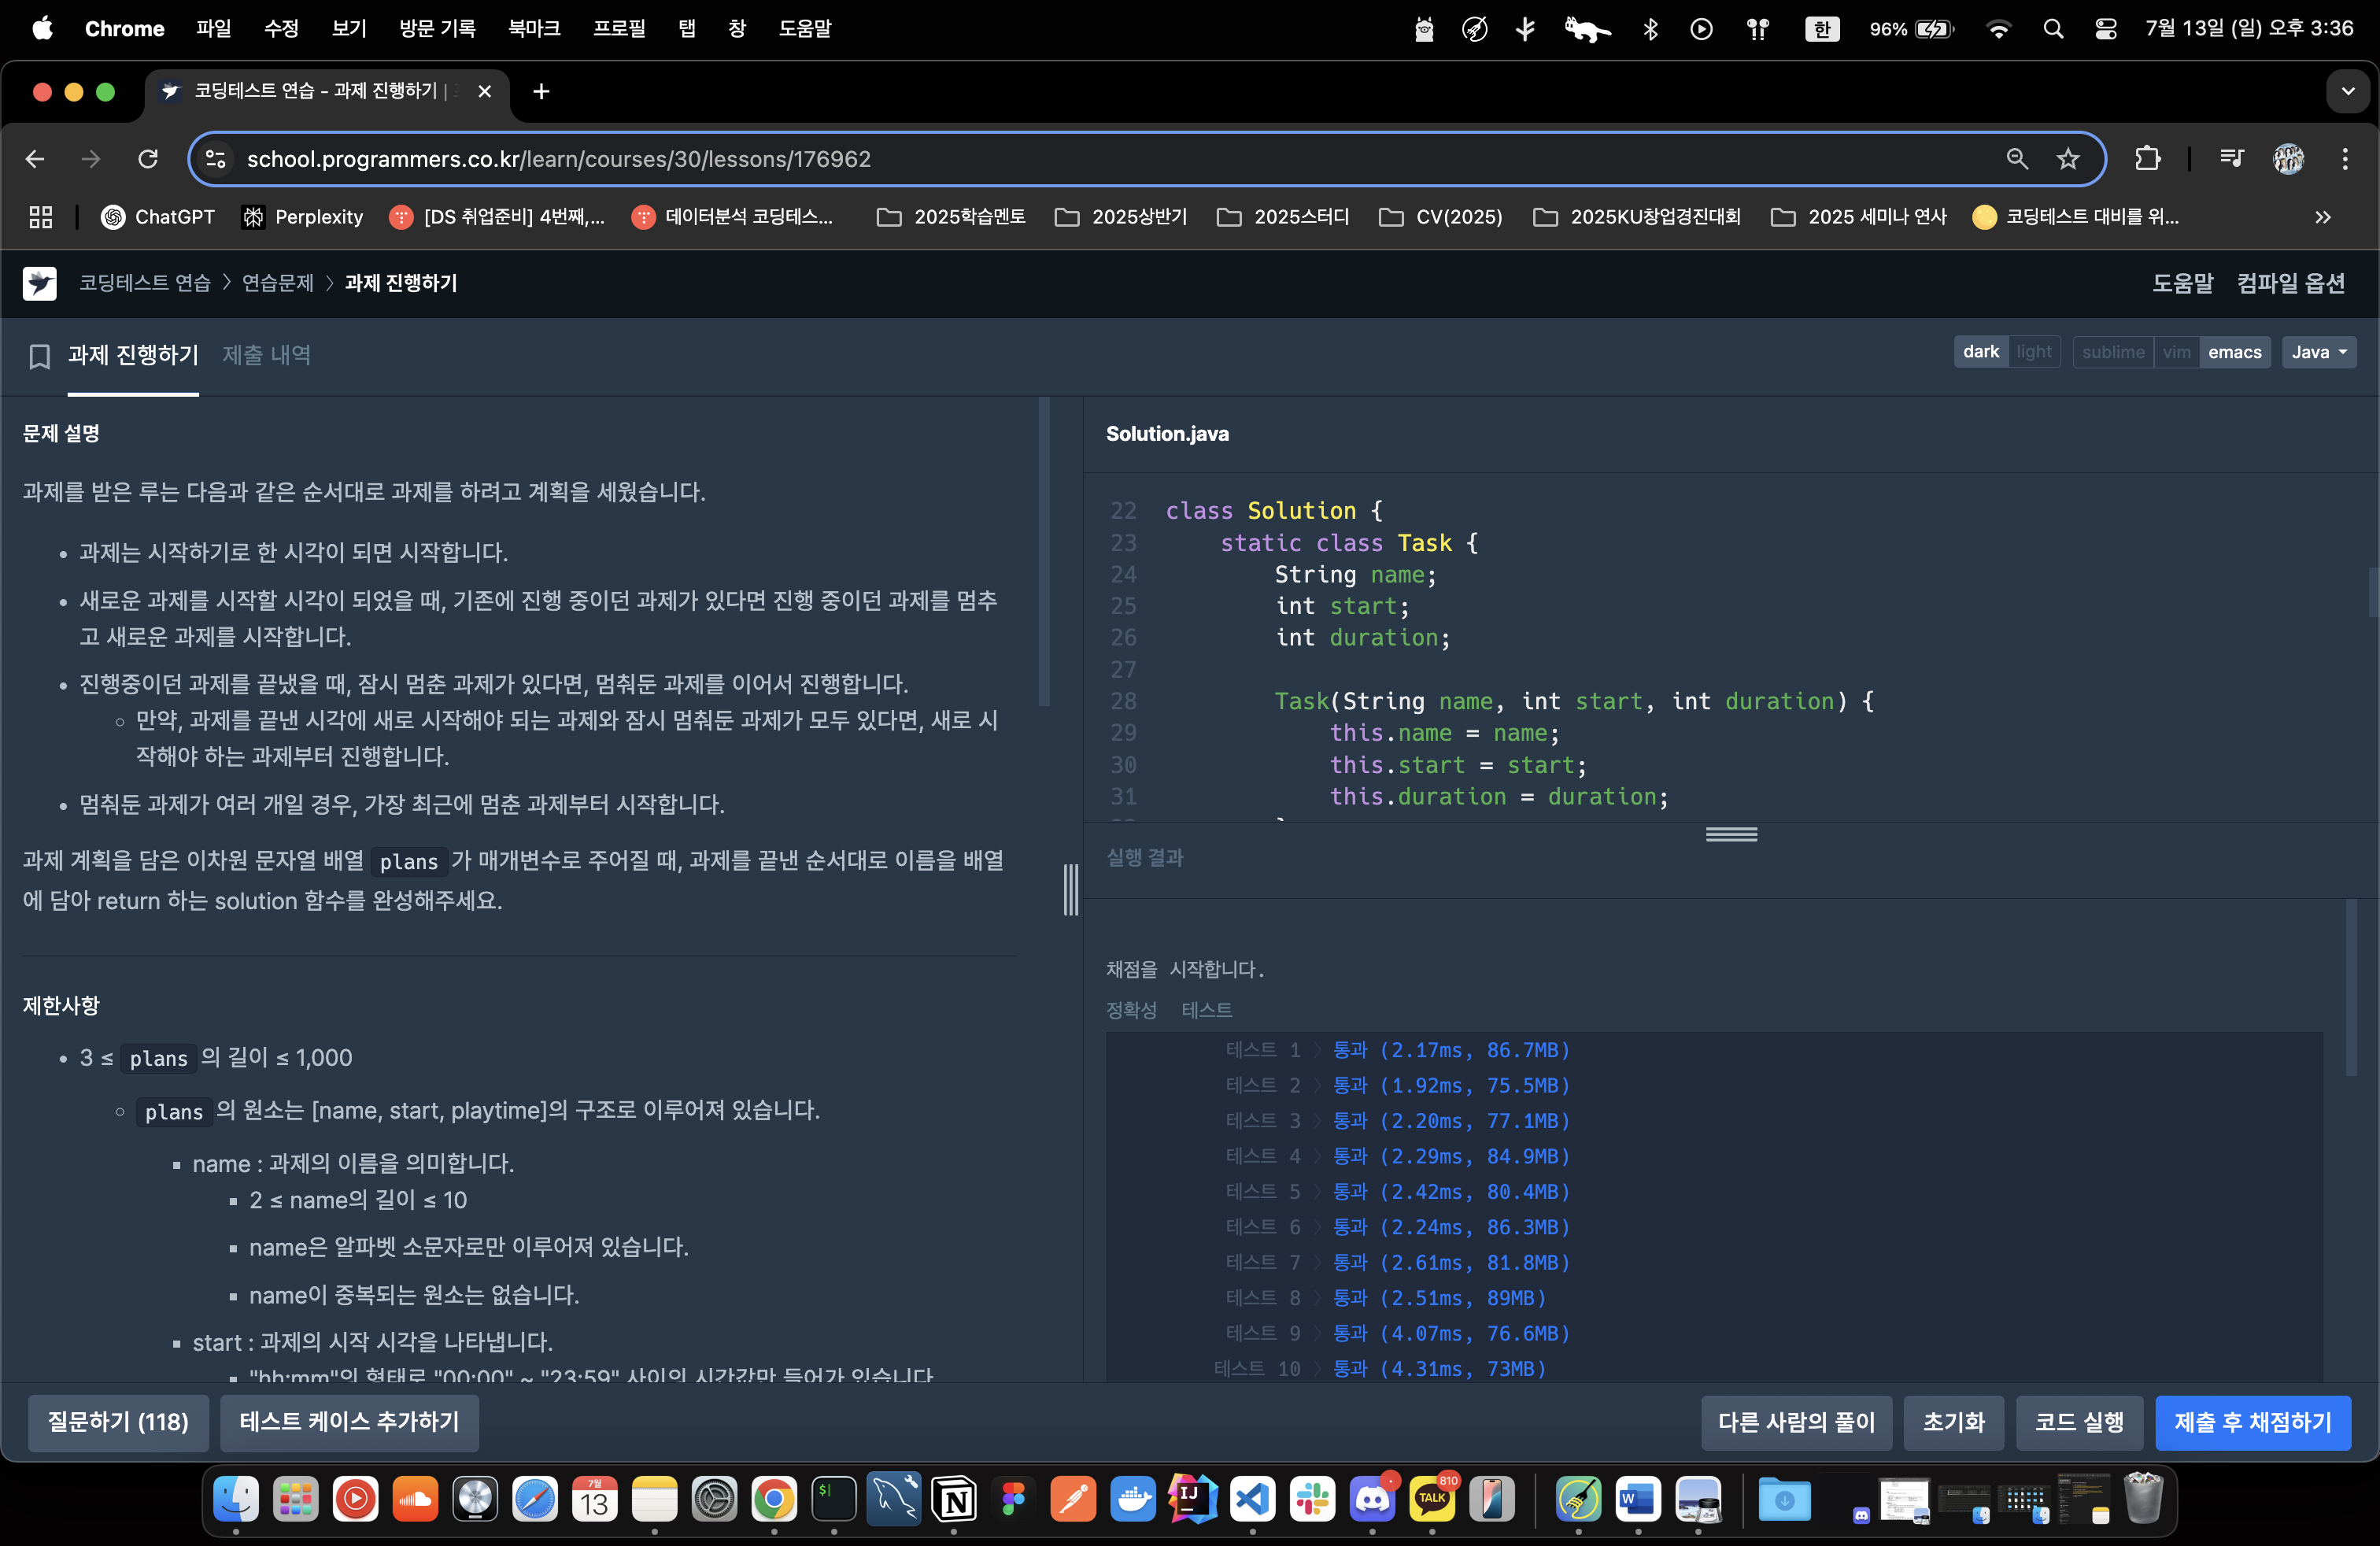The height and width of the screenshot is (1546, 2380).
Task: Click the vertical panel splitter handle
Action: (1071, 889)
